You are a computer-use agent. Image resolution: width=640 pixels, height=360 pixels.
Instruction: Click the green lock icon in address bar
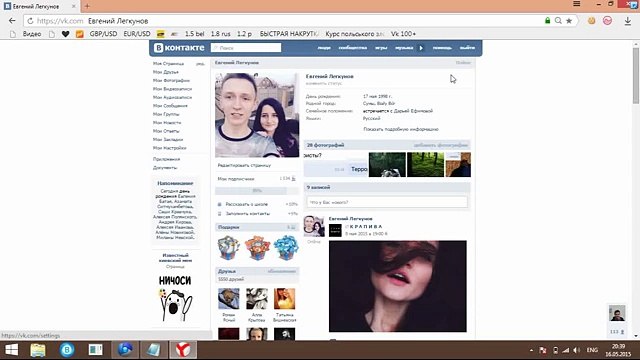547,20
